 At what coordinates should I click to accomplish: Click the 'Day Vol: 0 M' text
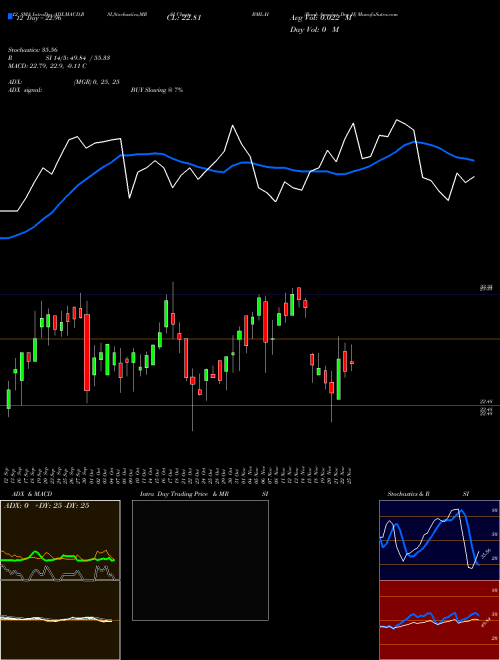[x=314, y=30]
